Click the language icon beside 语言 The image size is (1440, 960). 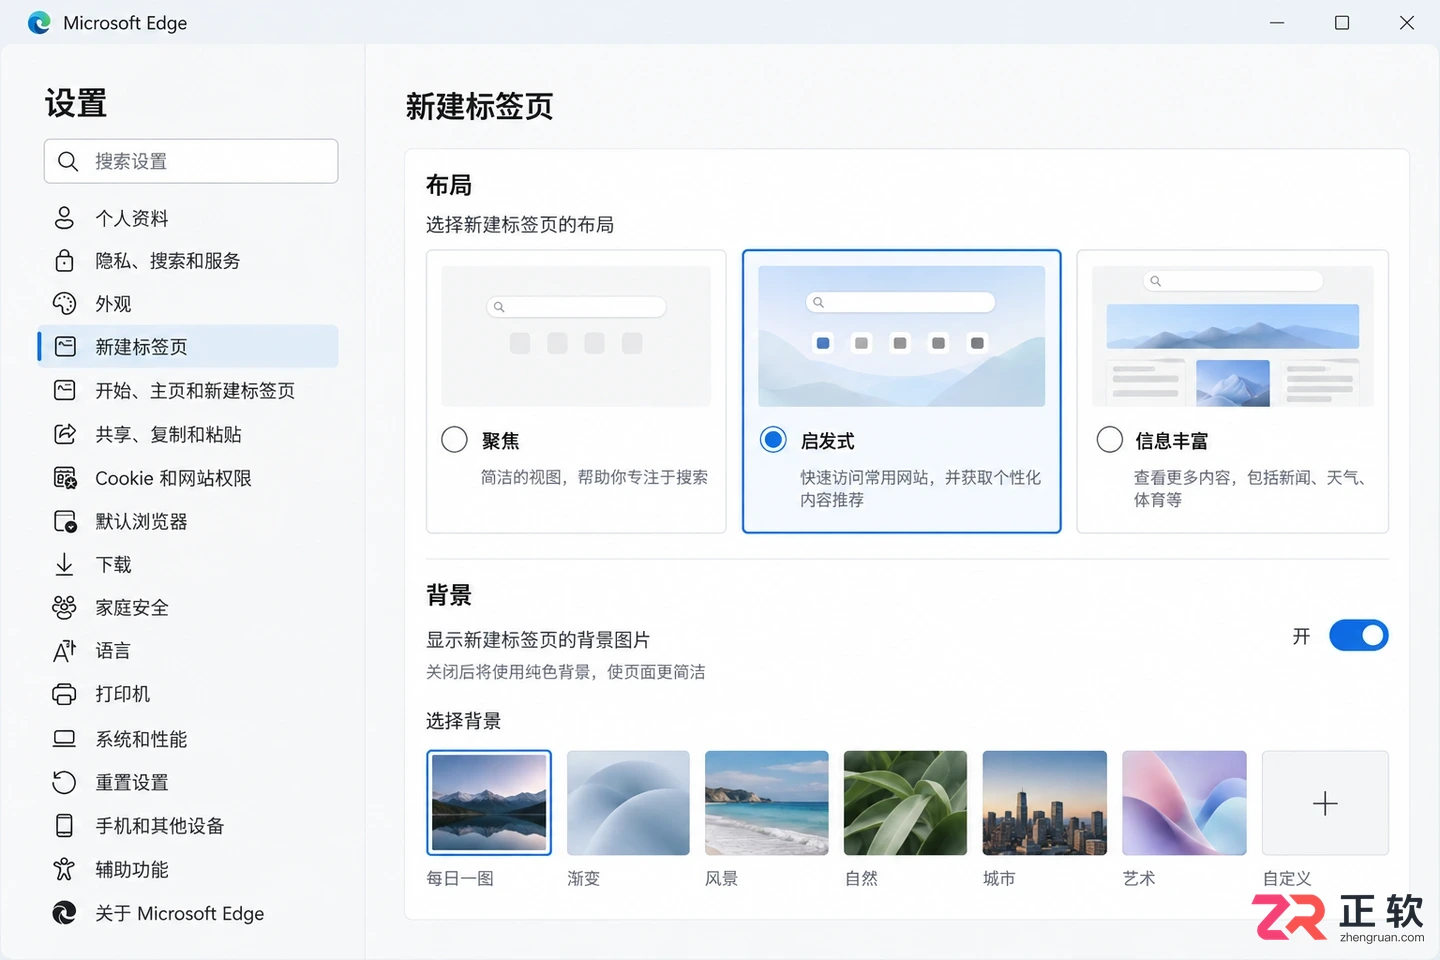click(x=64, y=651)
